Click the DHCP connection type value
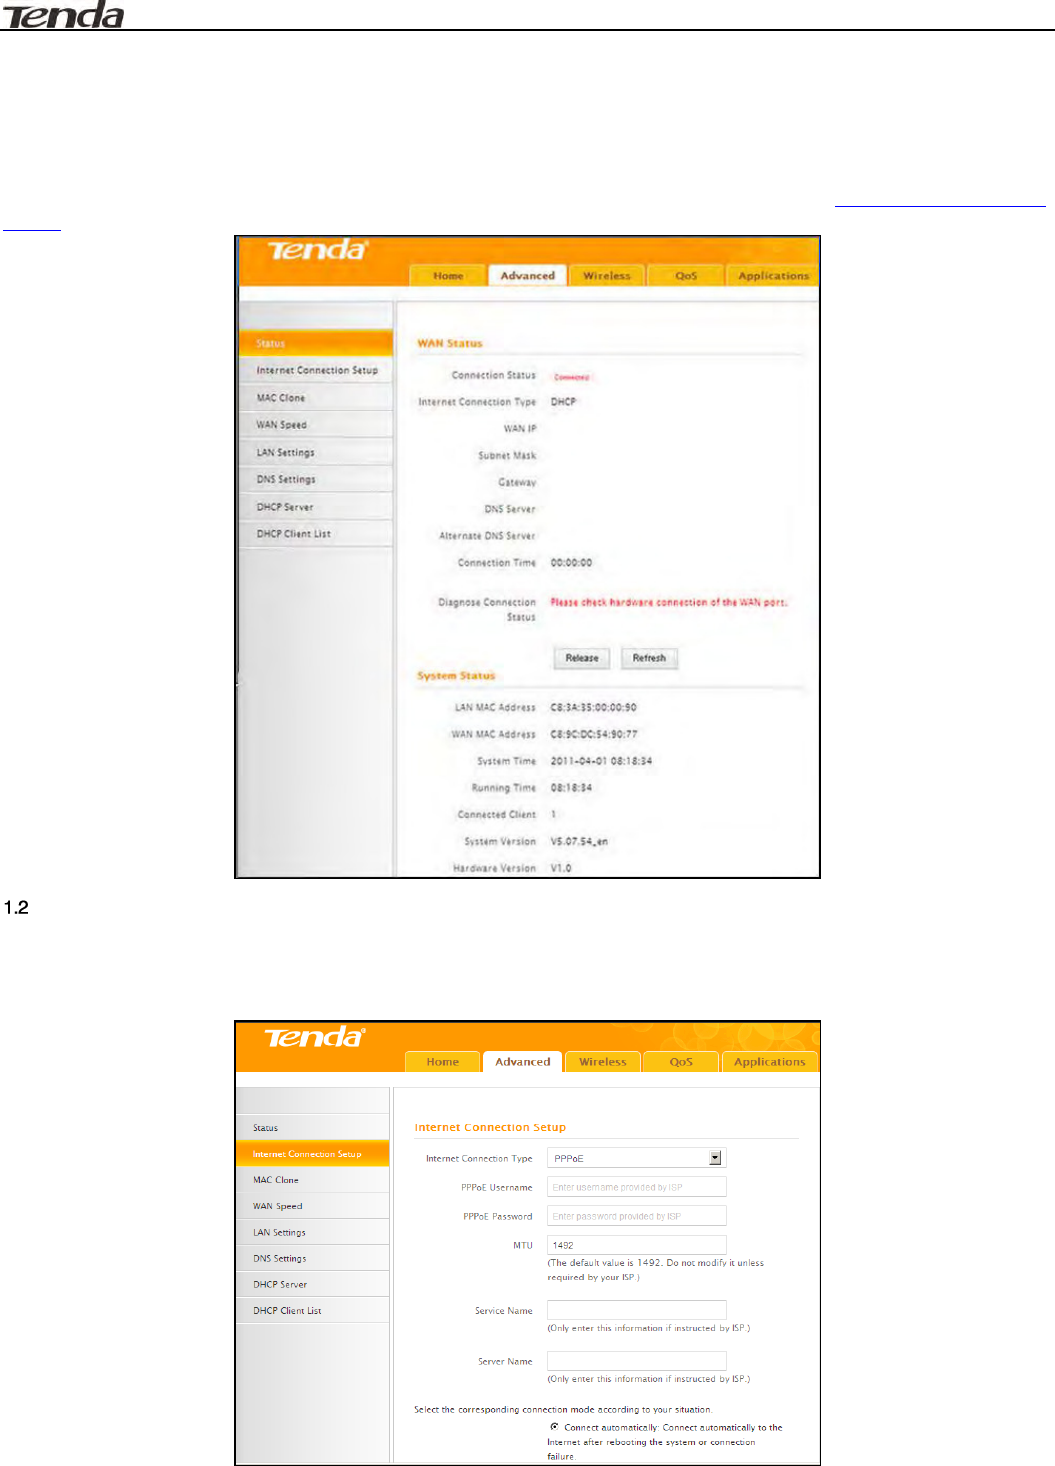Image resolution: width=1055 pixels, height=1466 pixels. pyautogui.click(x=563, y=402)
